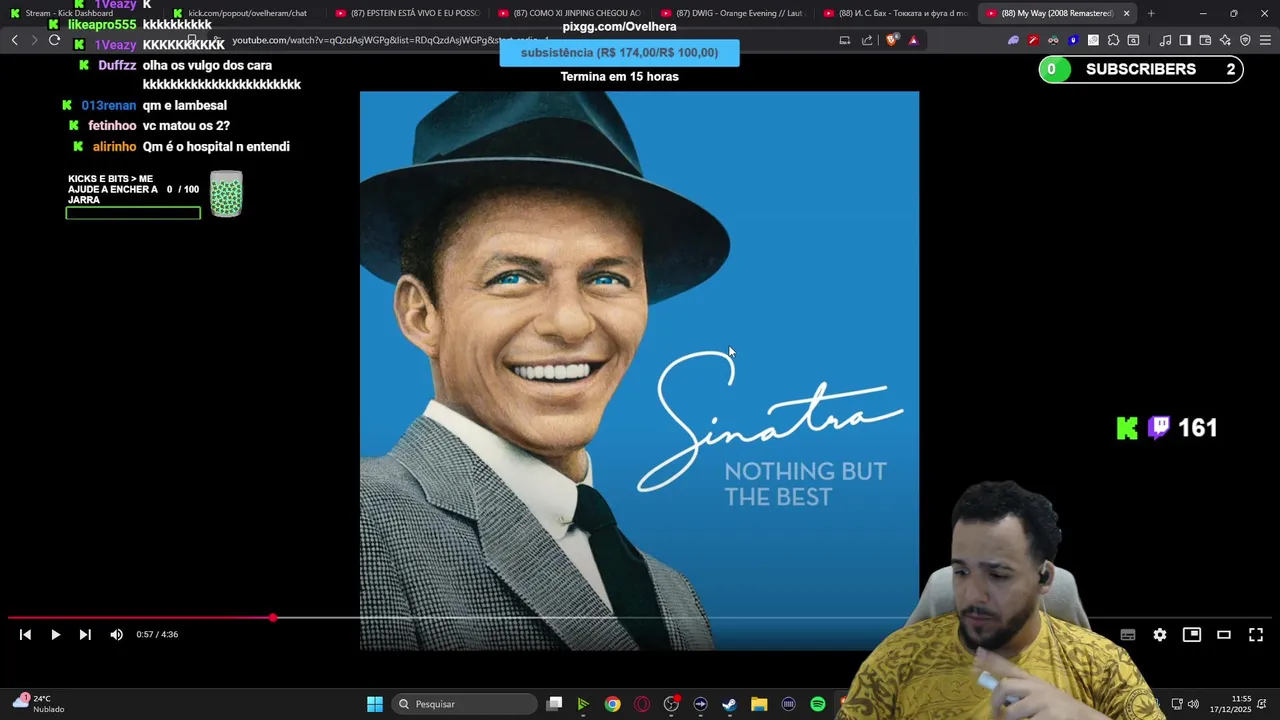
Task: Click the Sinatra album cover video area
Action: [x=639, y=370]
